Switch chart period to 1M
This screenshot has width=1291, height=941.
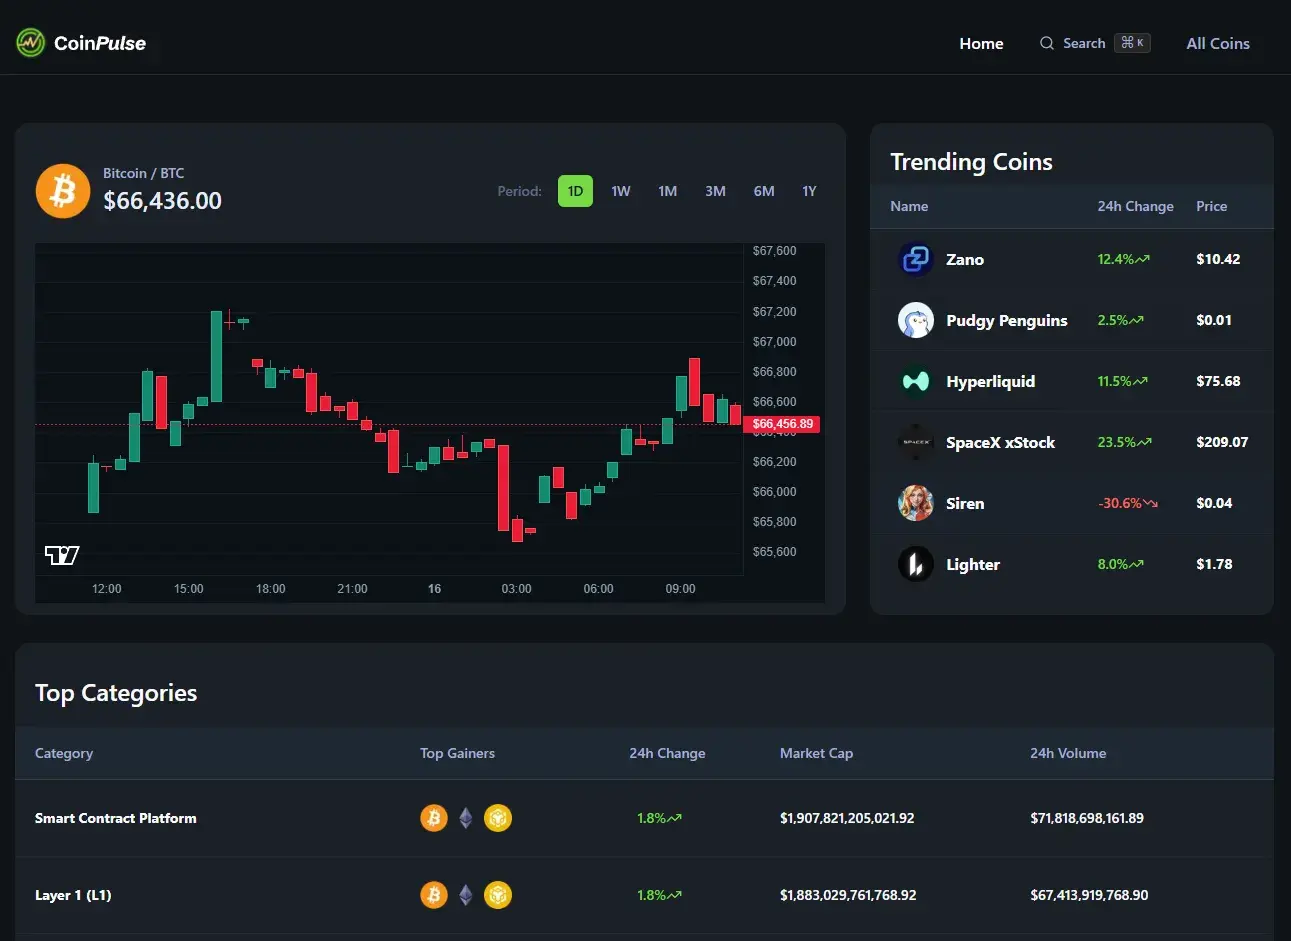click(668, 191)
